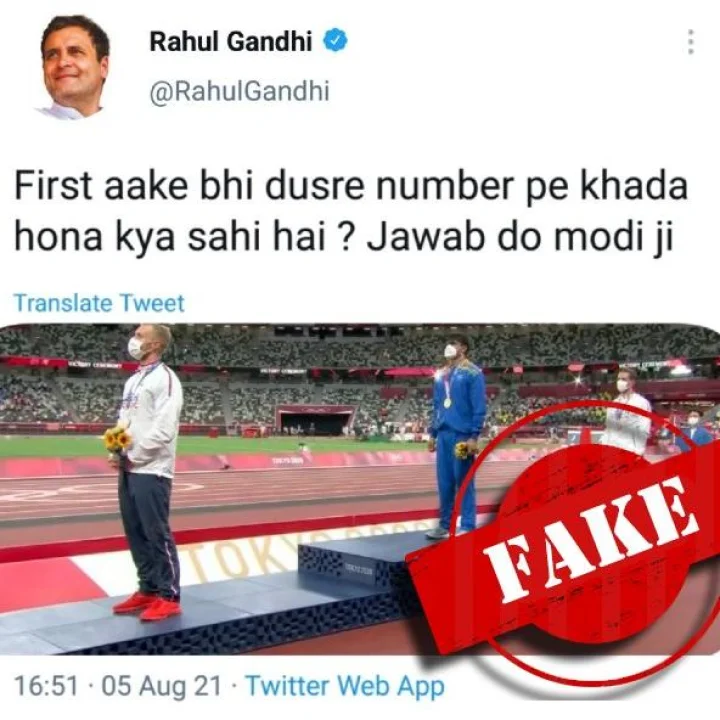The height and width of the screenshot is (720, 720).
Task: Click the "Jawab do modi ji" text line
Action: [520, 237]
